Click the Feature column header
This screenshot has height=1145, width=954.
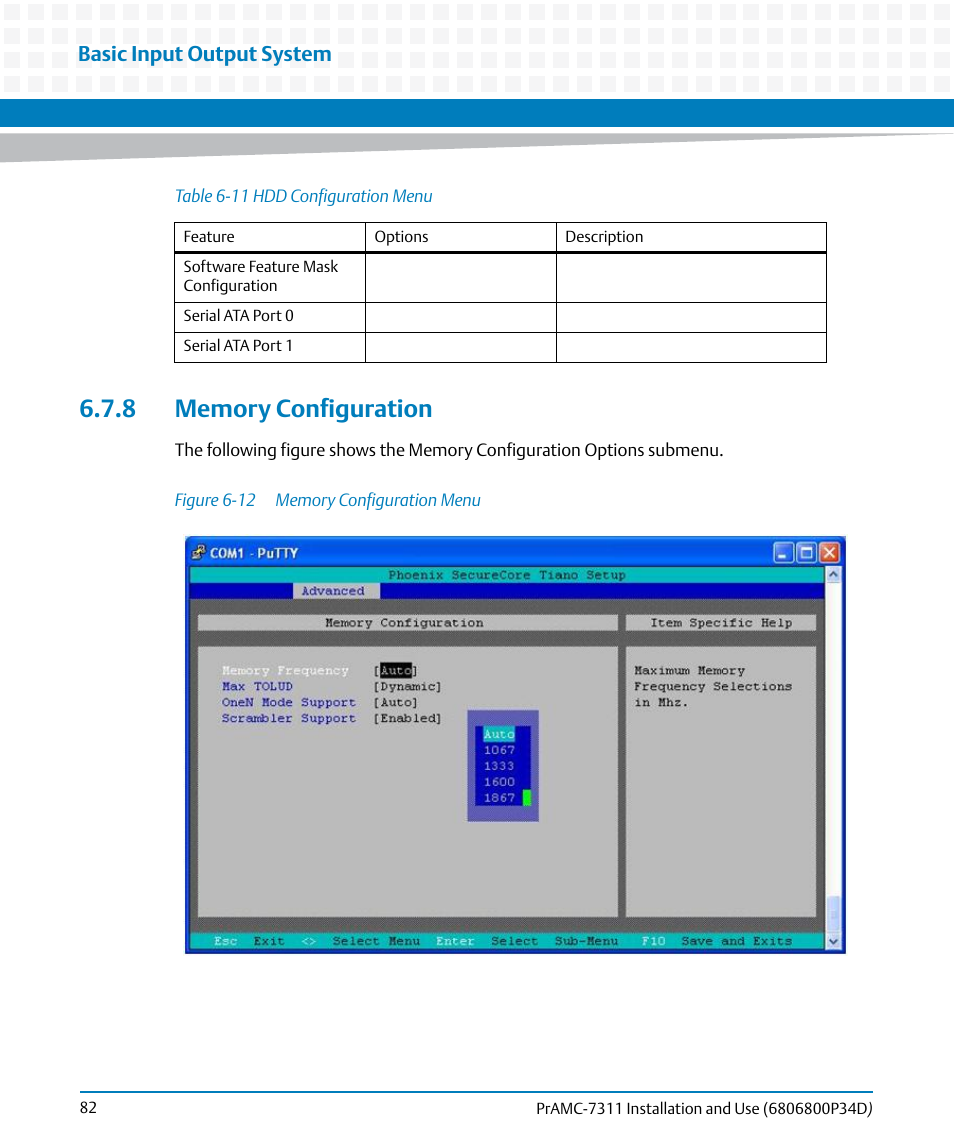270,237
